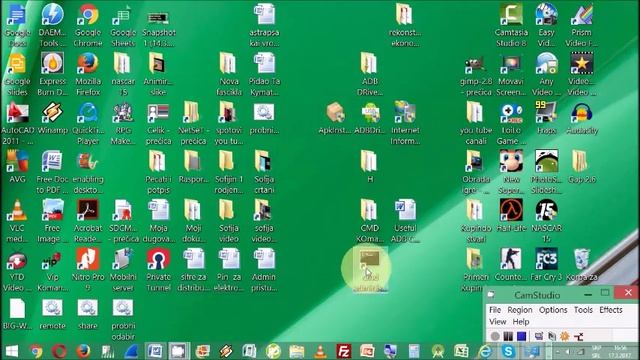Screen dimensions: 640x360
Task: Click the CamStudio Record button
Action: (495, 336)
